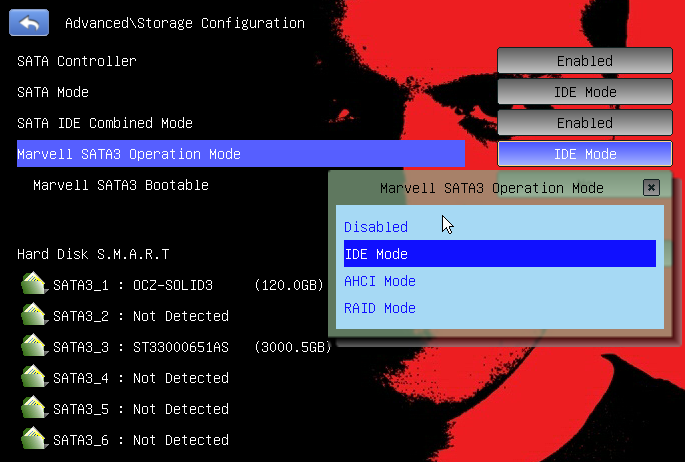
Task: Click the (3000.5GB) capacity text
Action: pyautogui.click(x=293, y=347)
